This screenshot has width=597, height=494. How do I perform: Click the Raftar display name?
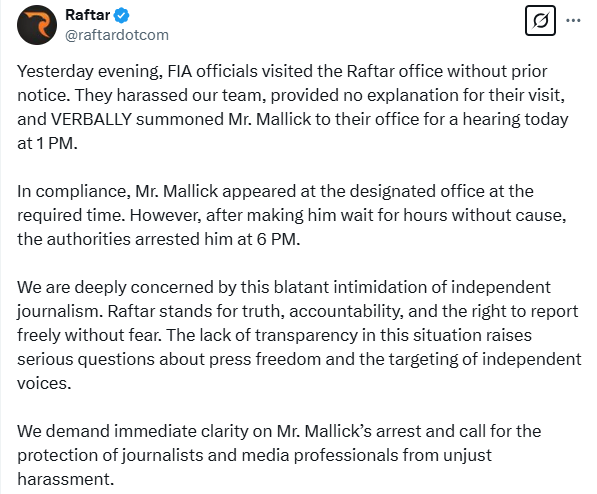(x=88, y=15)
